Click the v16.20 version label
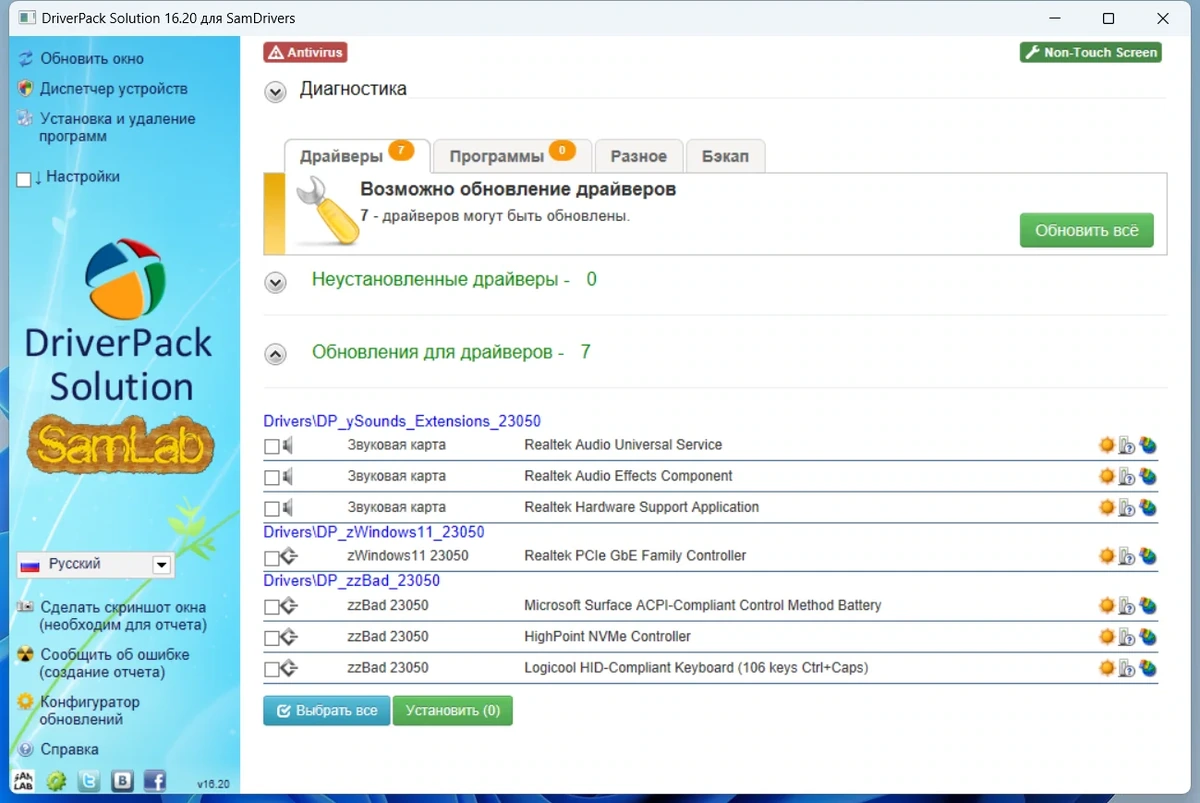 point(213,784)
